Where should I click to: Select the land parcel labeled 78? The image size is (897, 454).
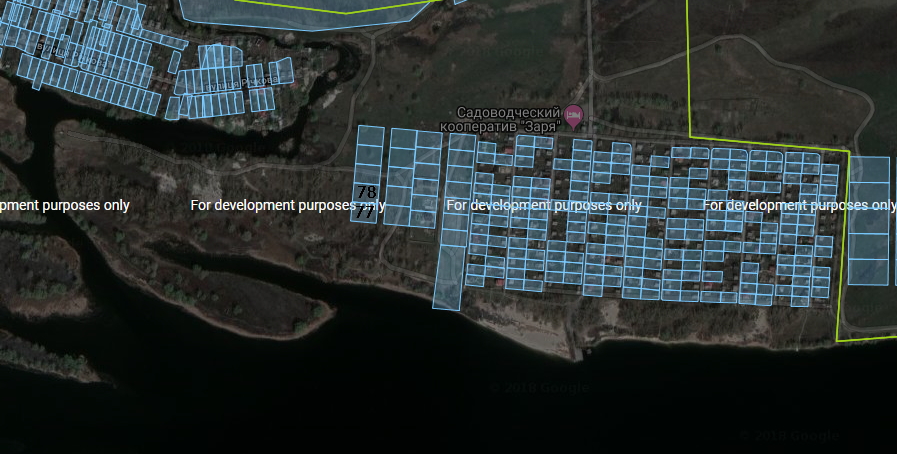click(366, 192)
